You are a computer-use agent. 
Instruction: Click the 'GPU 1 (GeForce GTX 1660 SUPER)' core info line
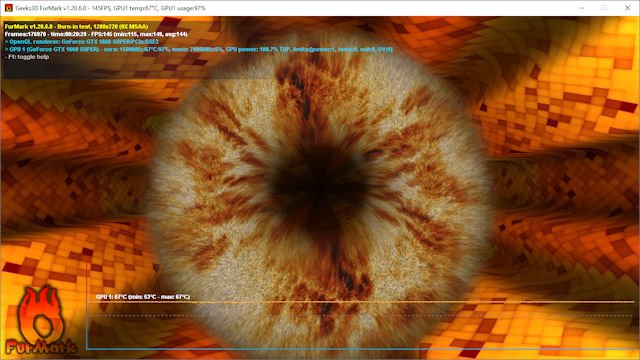point(199,49)
